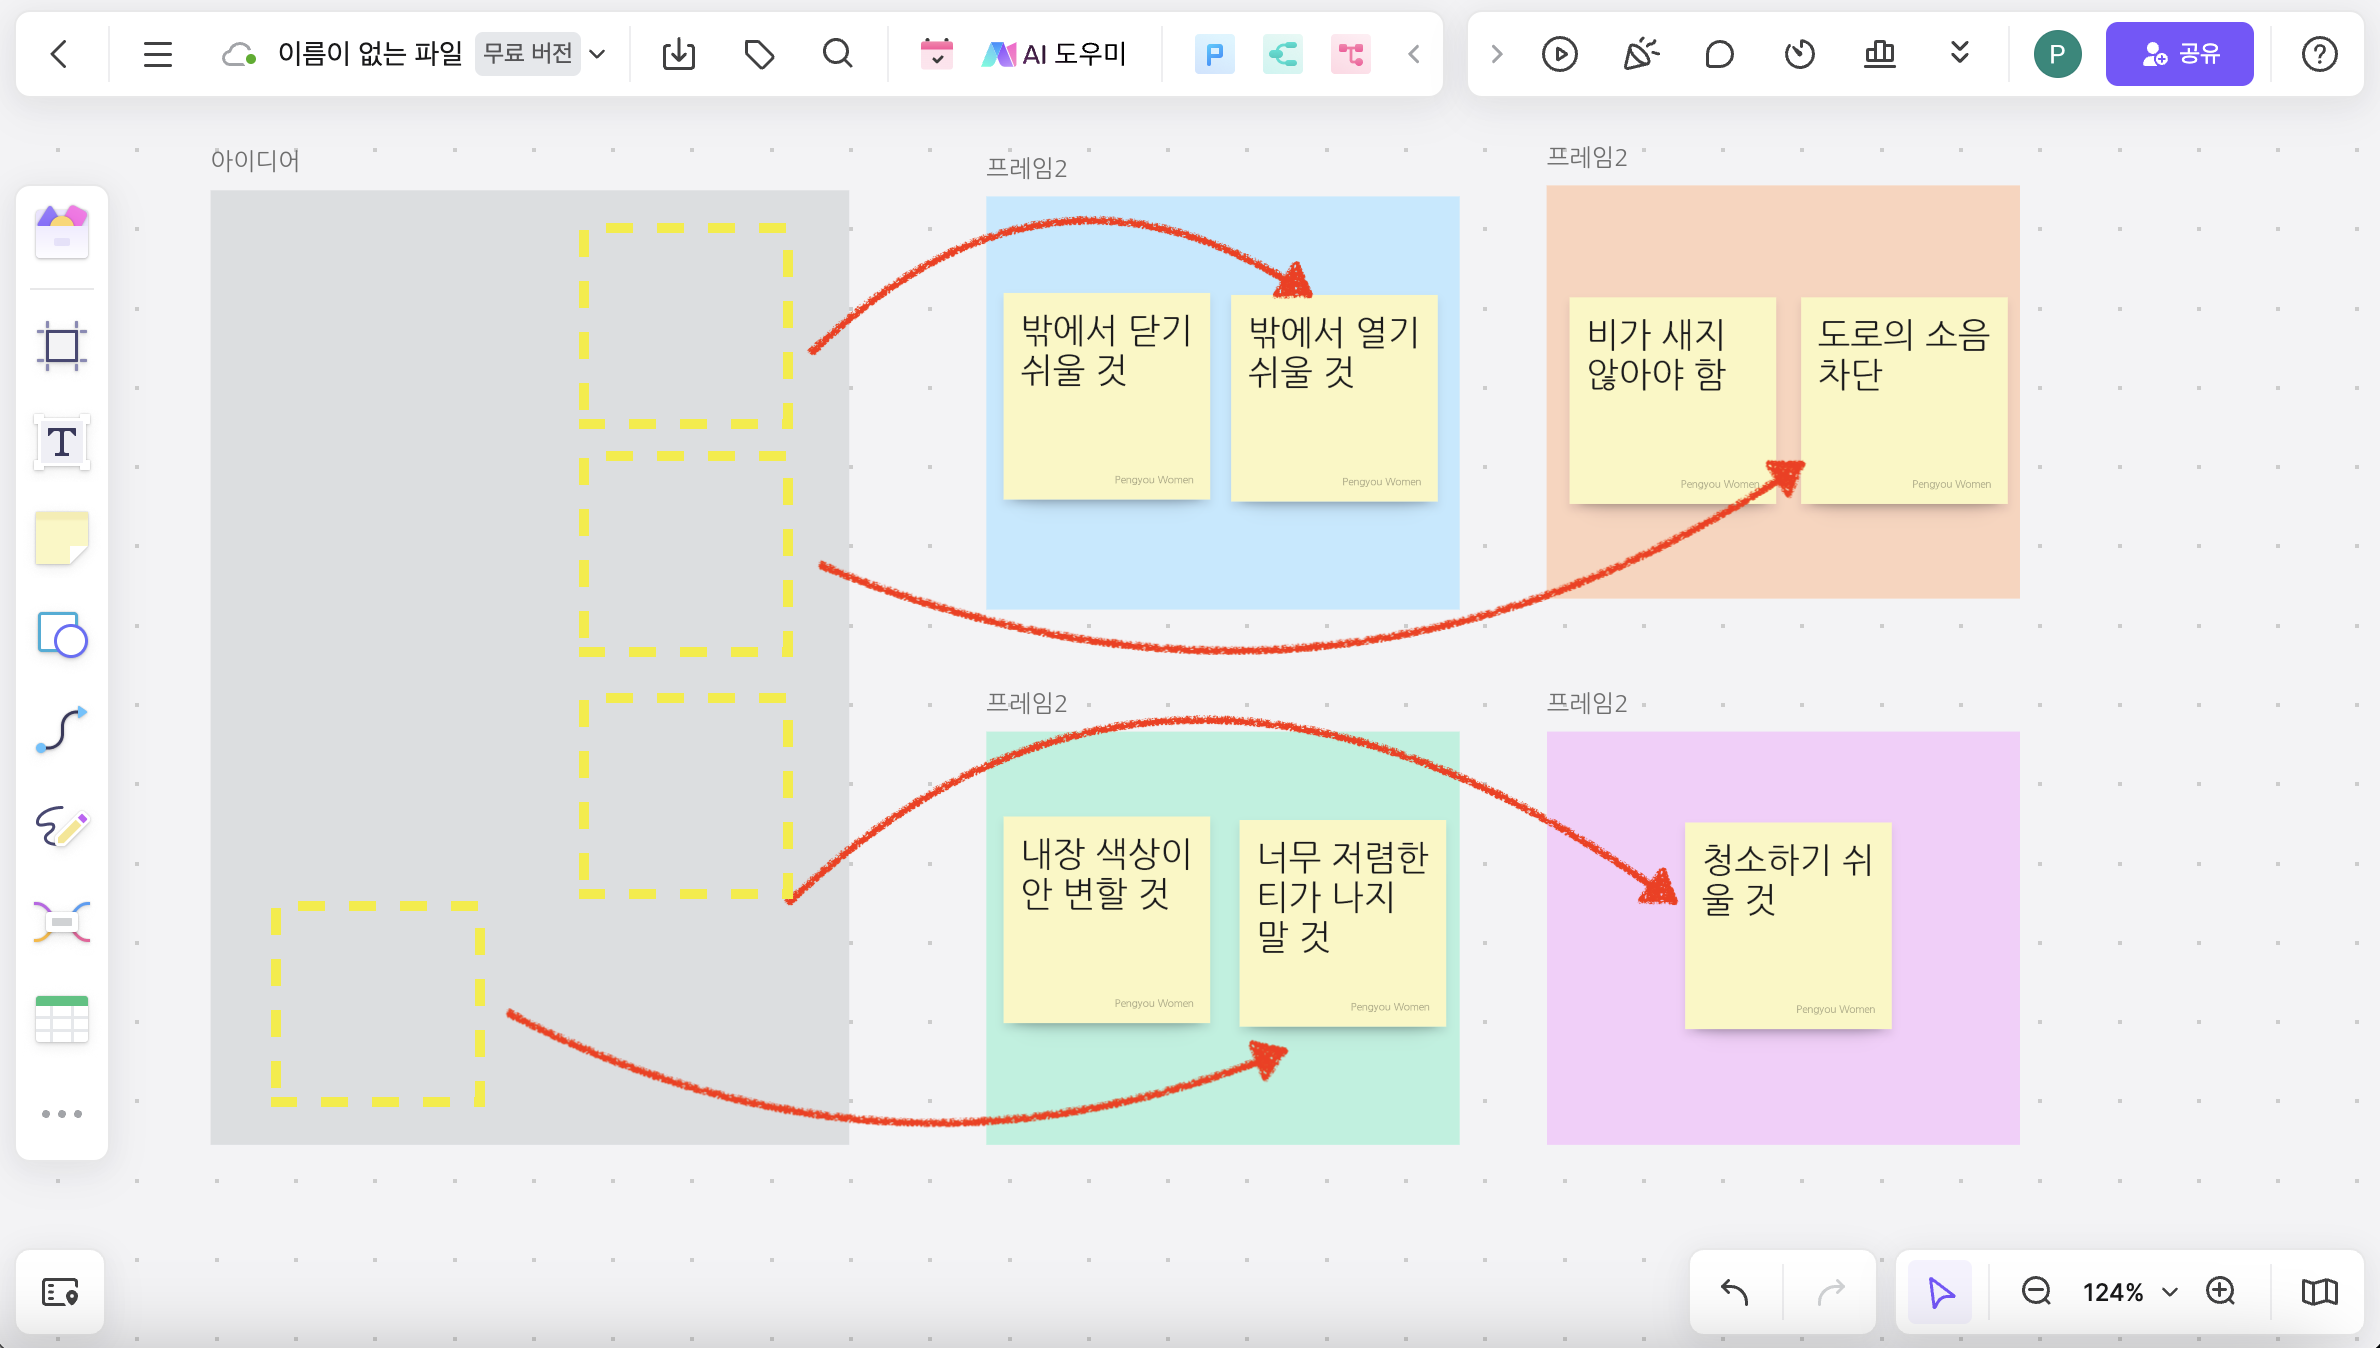The image size is (2380, 1348).
Task: Open the help question mark
Action: pos(2320,54)
